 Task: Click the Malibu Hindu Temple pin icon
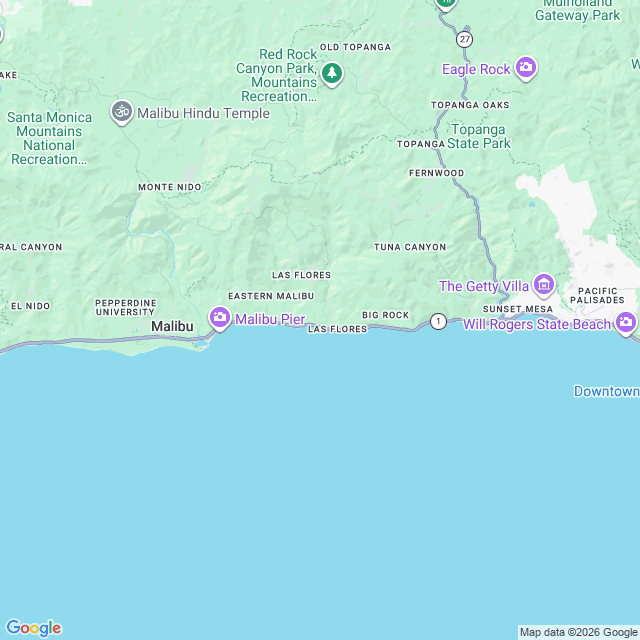click(122, 112)
